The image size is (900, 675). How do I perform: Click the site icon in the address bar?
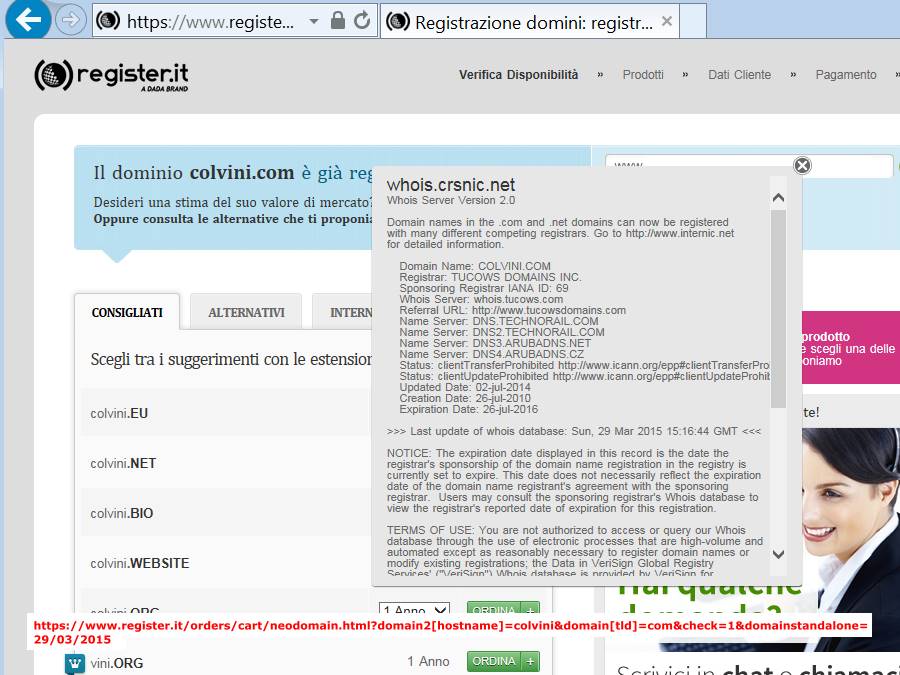click(x=108, y=21)
